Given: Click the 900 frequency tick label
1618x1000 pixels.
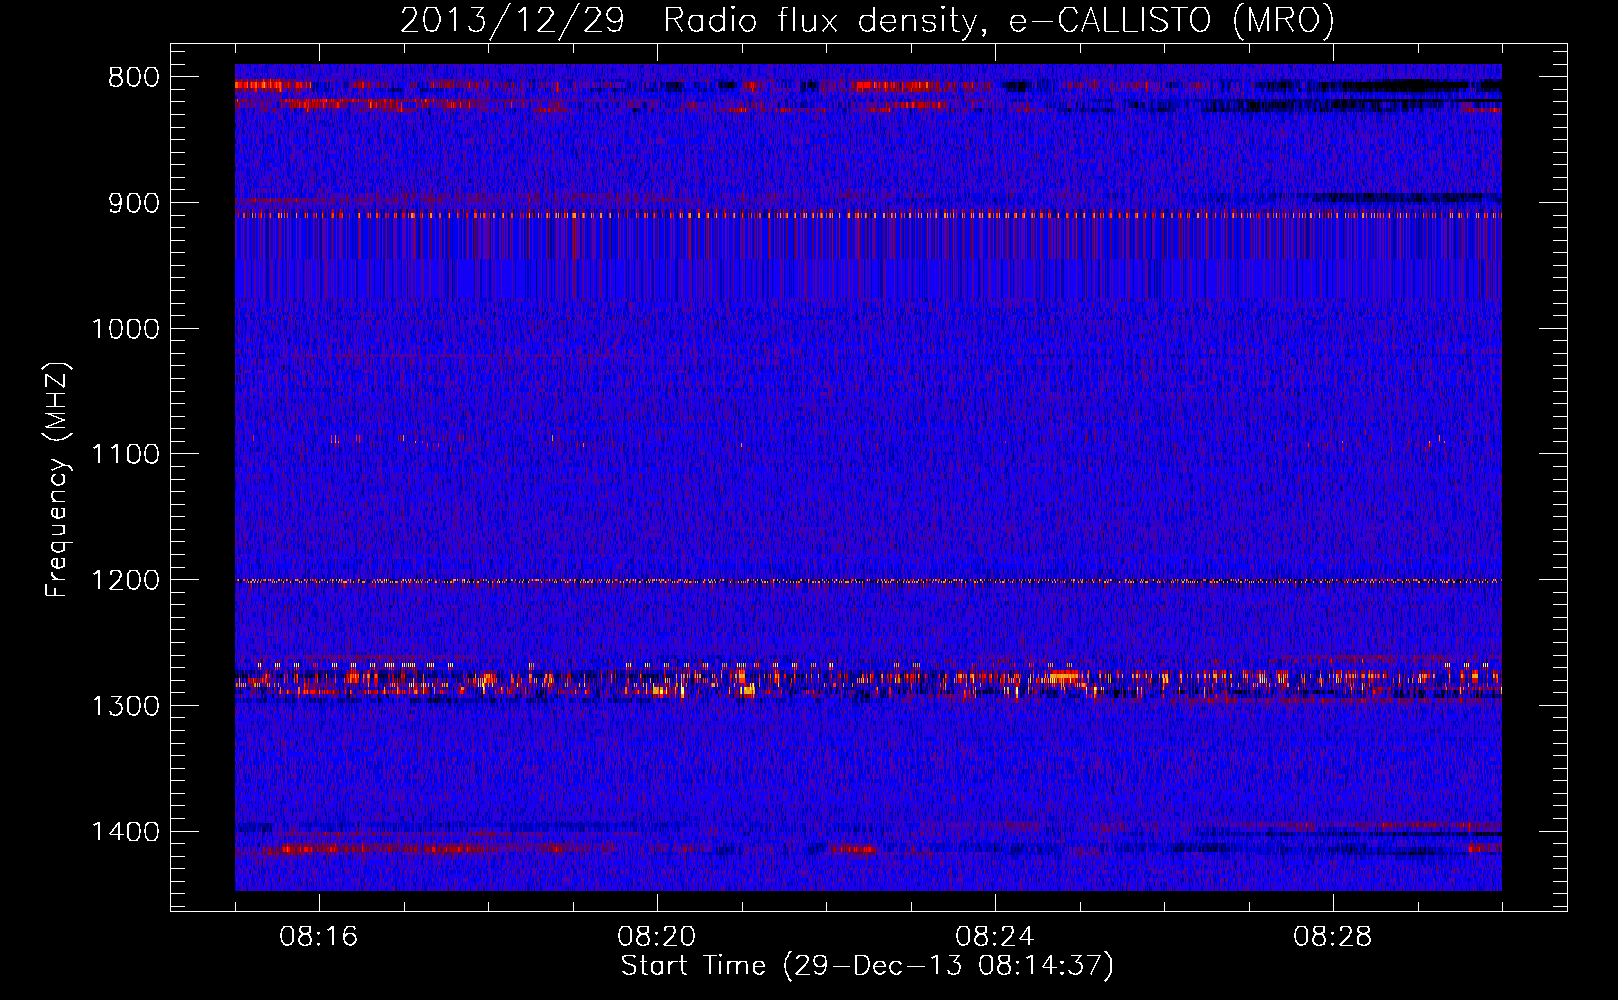Looking at the screenshot, I should point(133,203).
